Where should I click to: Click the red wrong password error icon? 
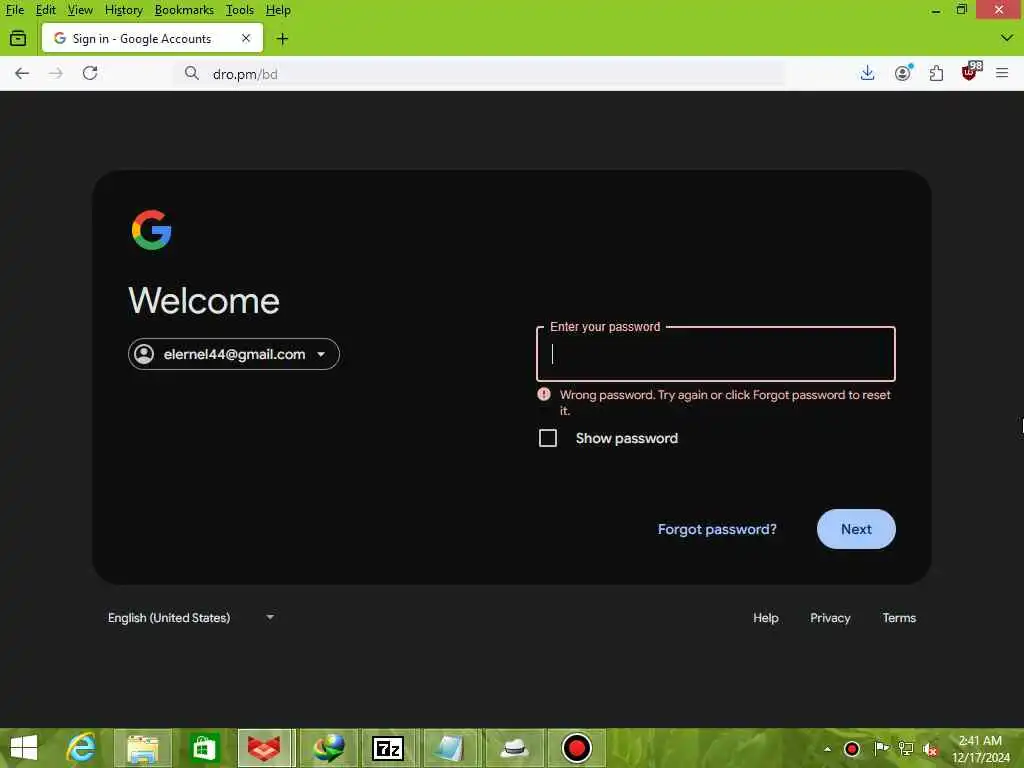pyautogui.click(x=544, y=394)
